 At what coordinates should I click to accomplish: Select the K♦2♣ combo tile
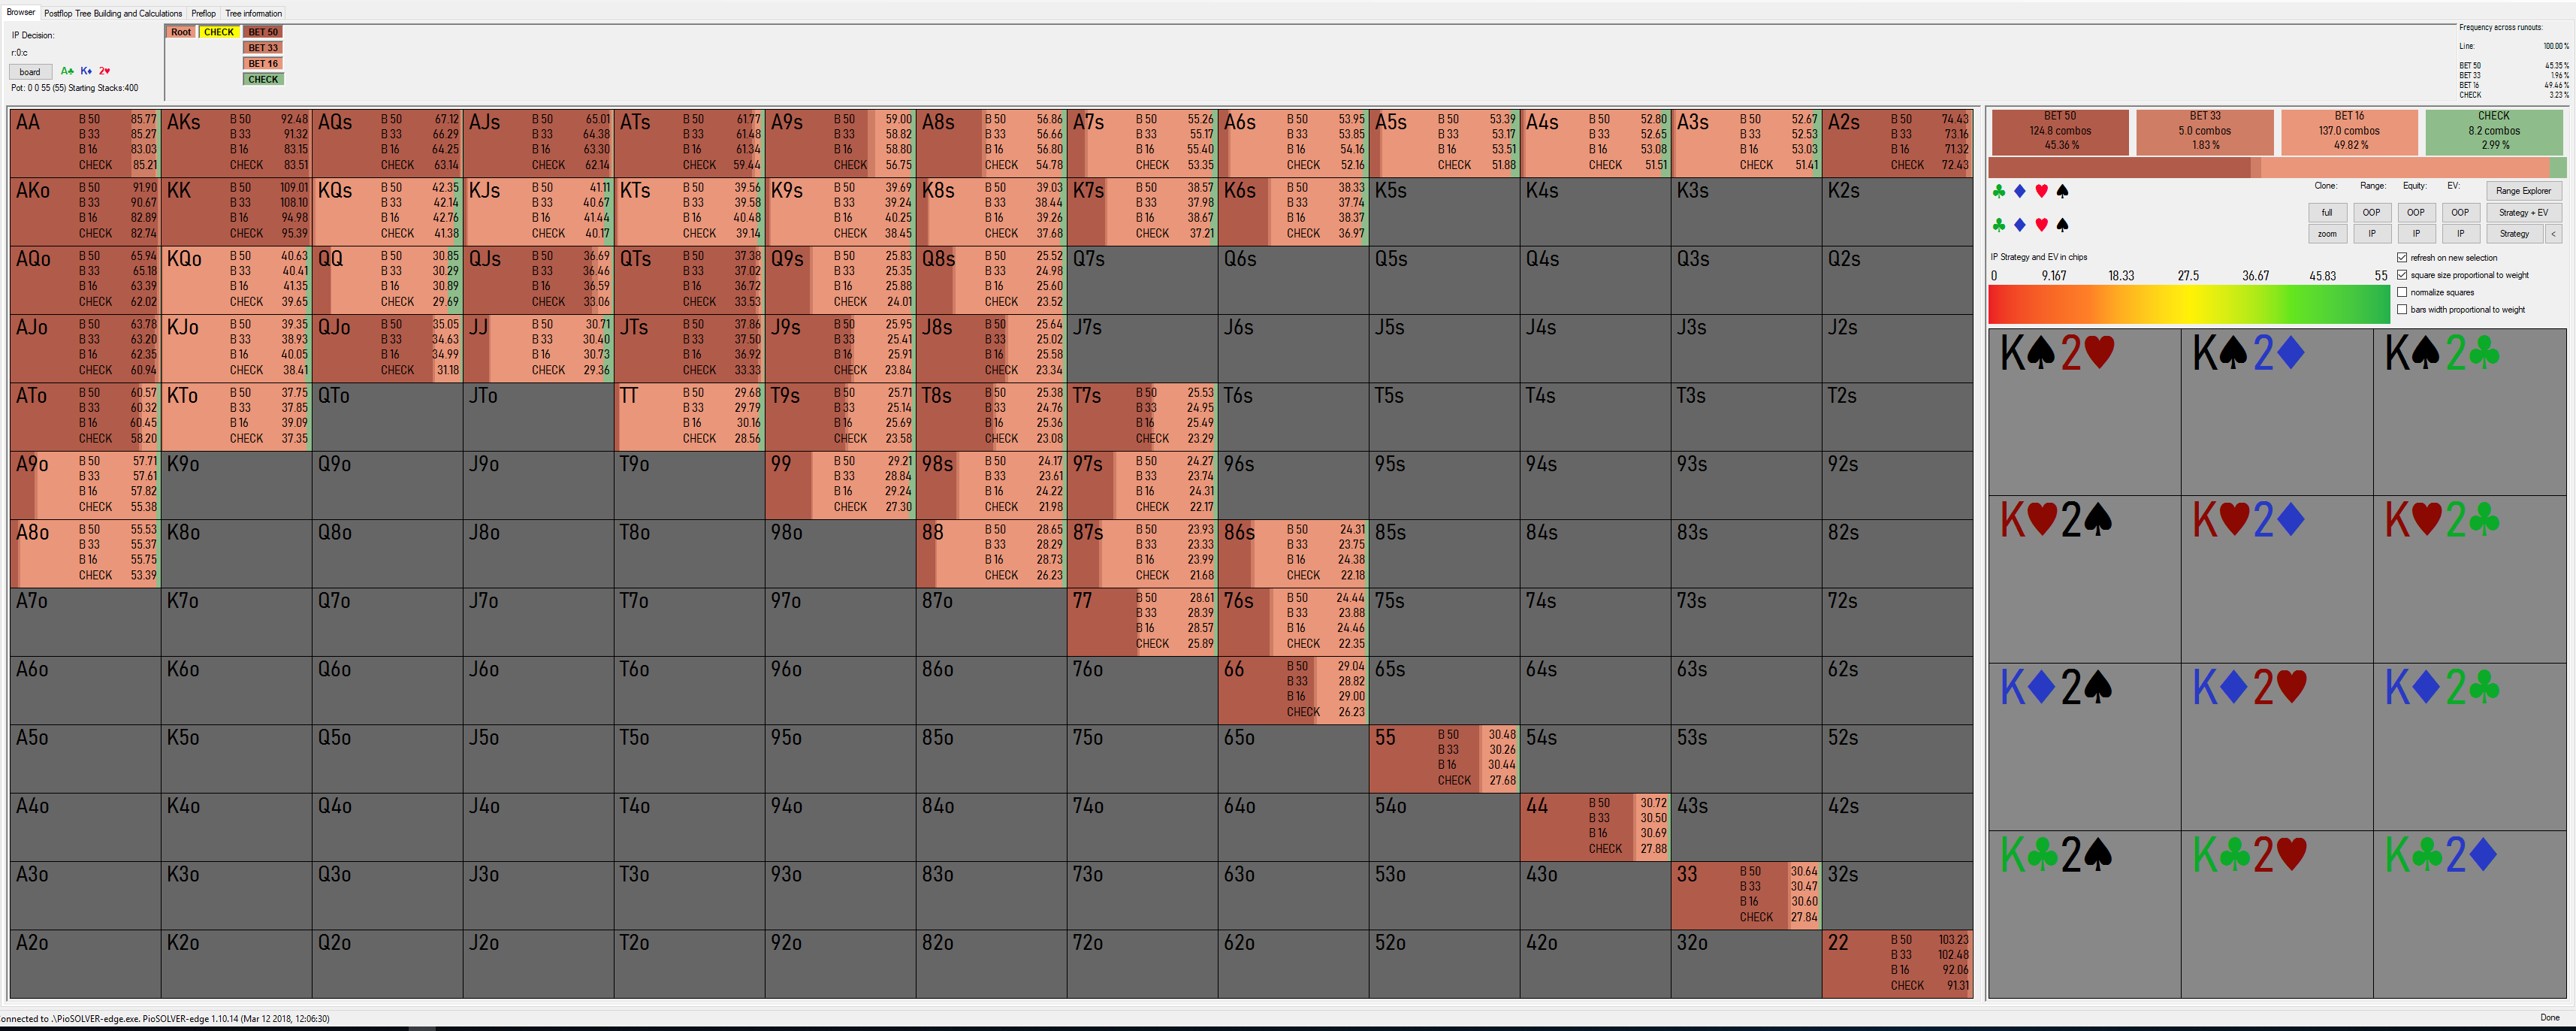2469,745
